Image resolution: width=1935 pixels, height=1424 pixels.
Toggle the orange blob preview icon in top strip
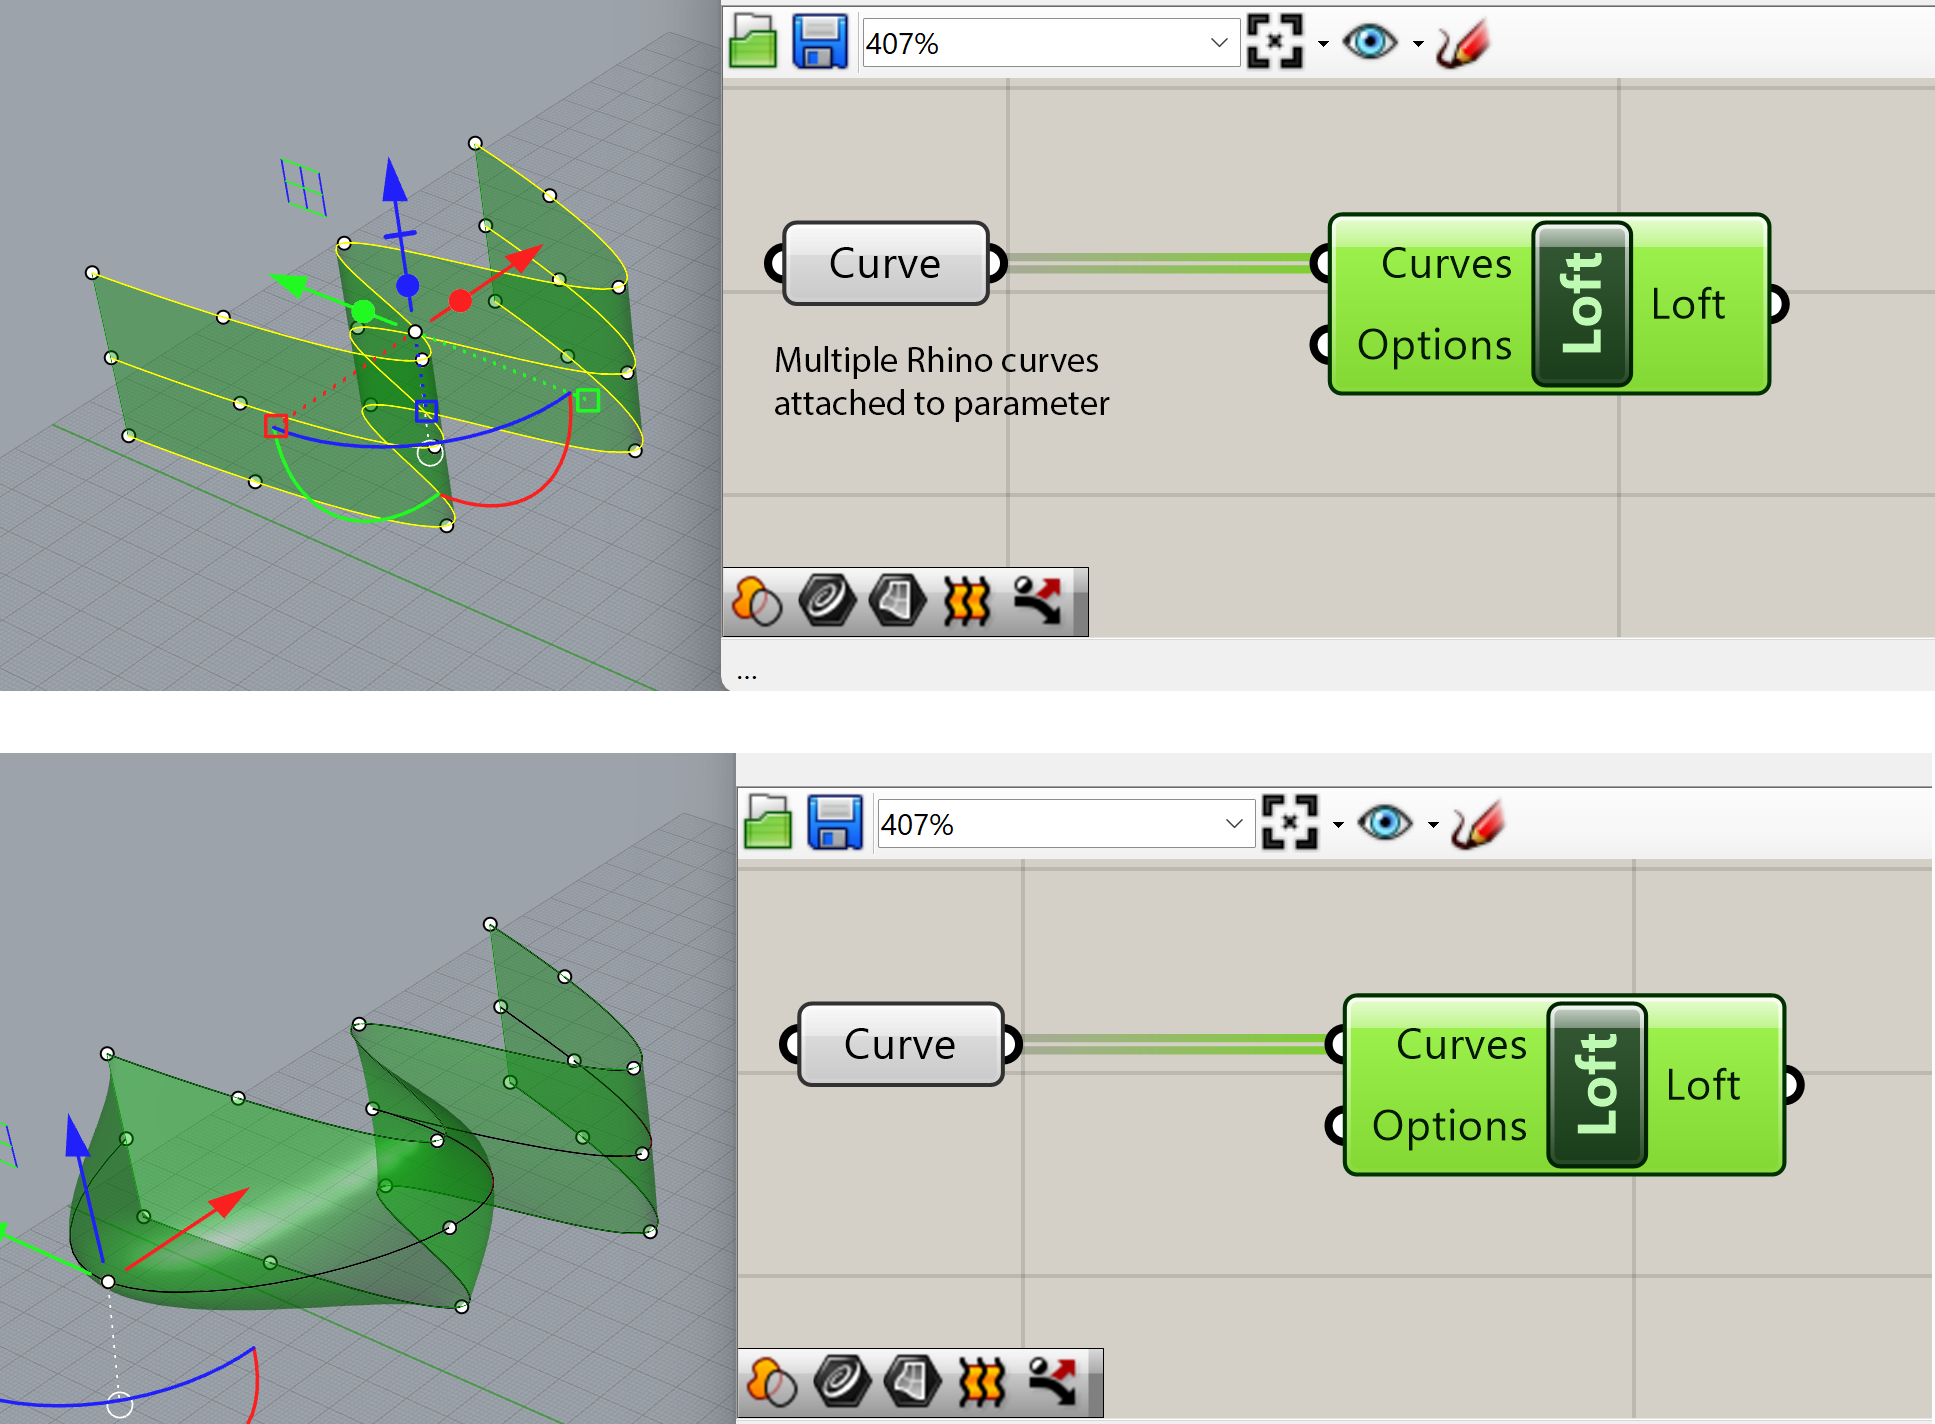pos(757,602)
